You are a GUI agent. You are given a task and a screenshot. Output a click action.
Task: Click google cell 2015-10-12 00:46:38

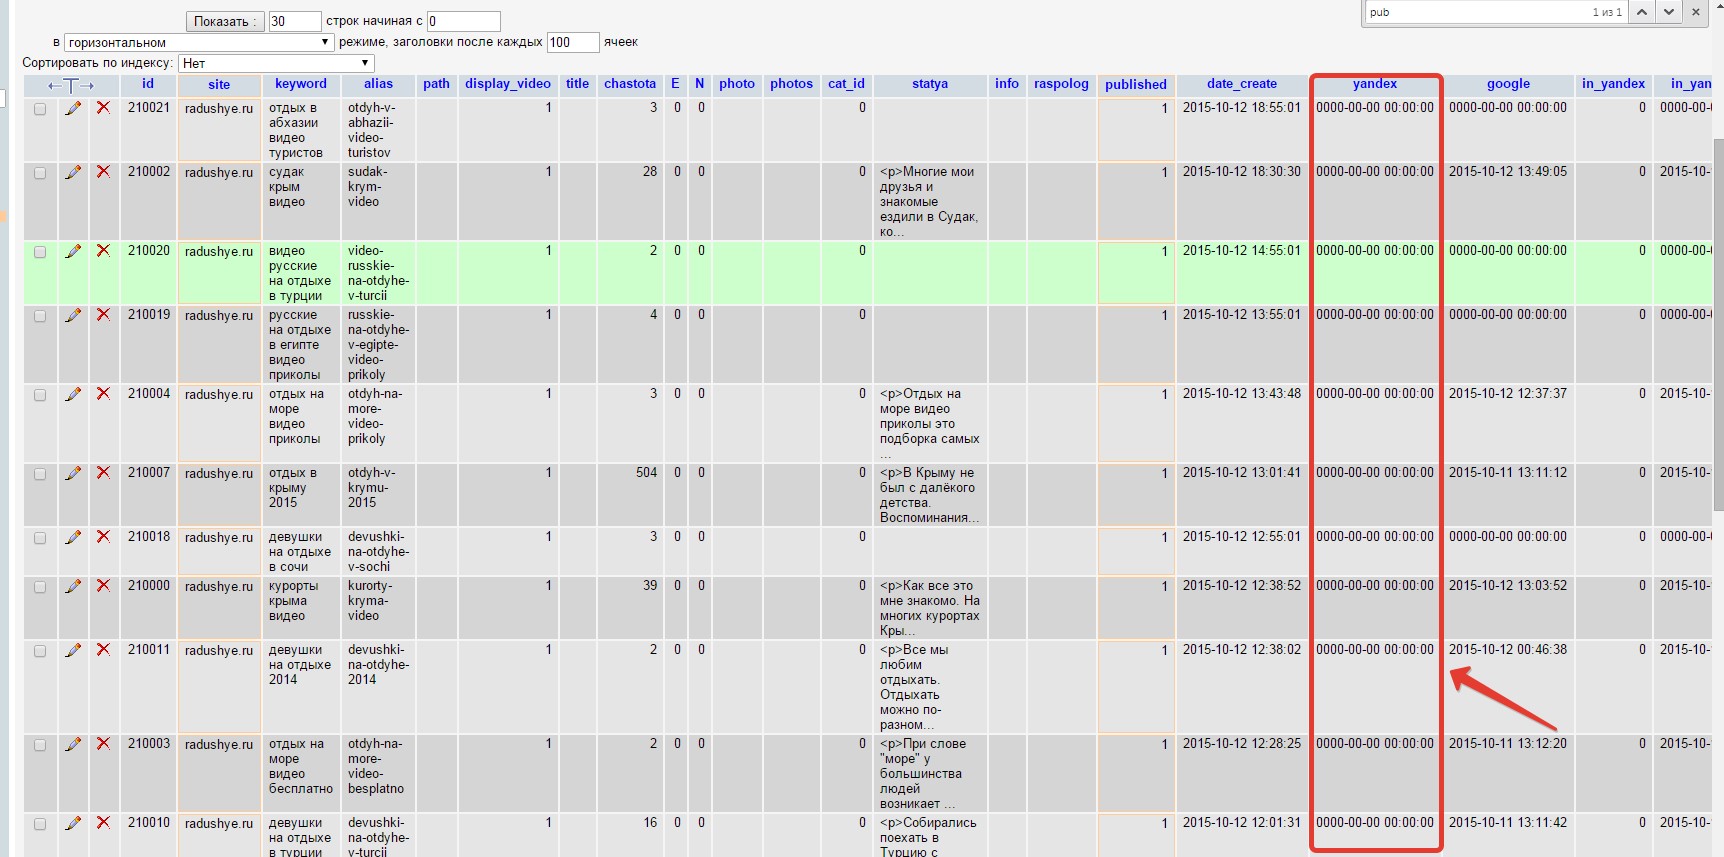[x=1508, y=650]
